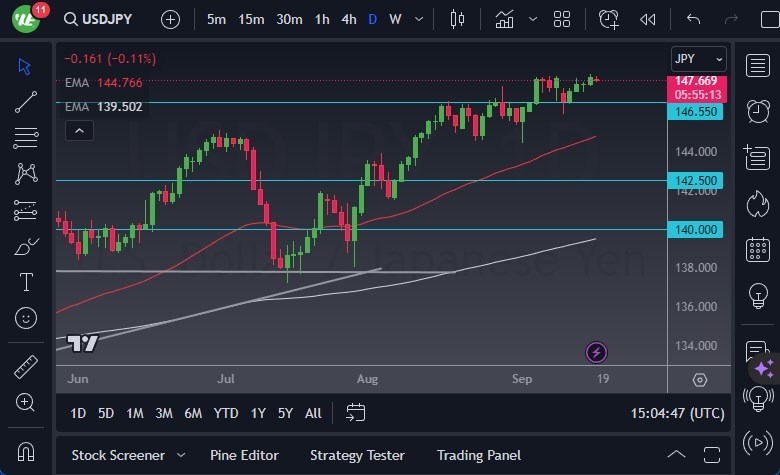This screenshot has height=475, width=780.
Task: Open the JPY currency dropdown
Action: tap(698, 59)
